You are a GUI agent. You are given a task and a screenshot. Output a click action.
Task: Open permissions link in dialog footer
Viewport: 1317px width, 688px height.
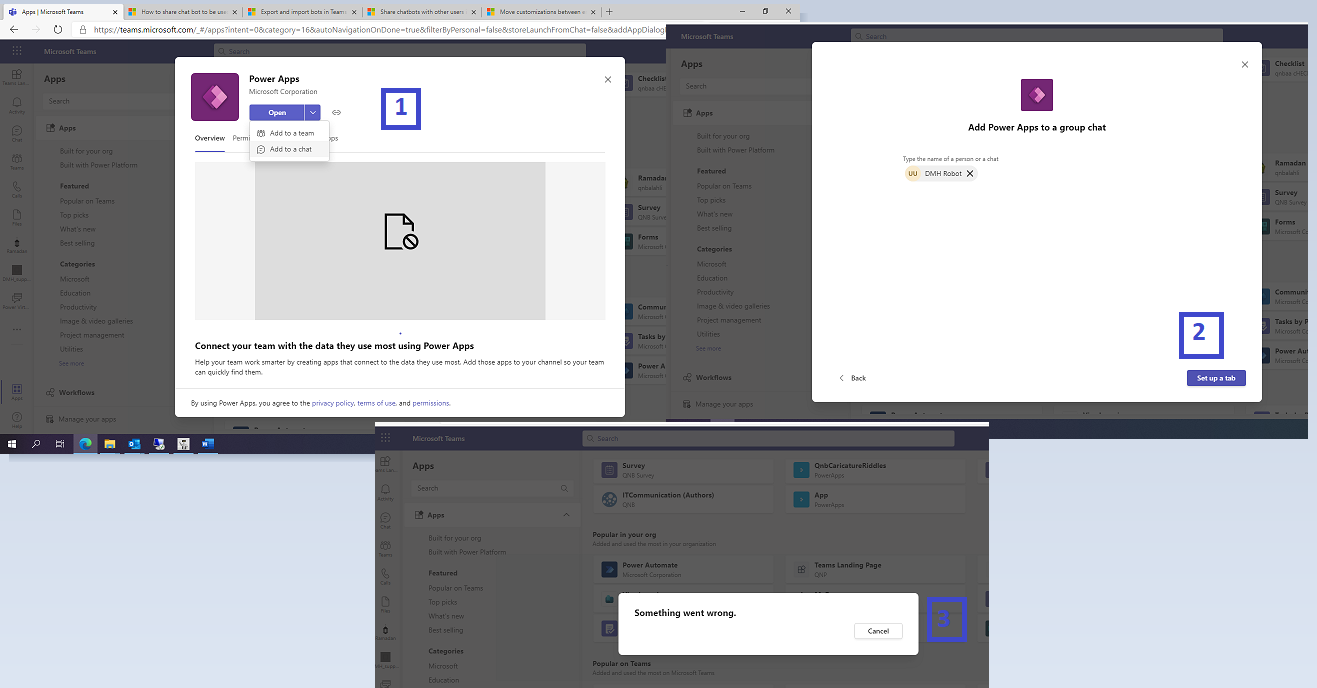click(x=431, y=403)
